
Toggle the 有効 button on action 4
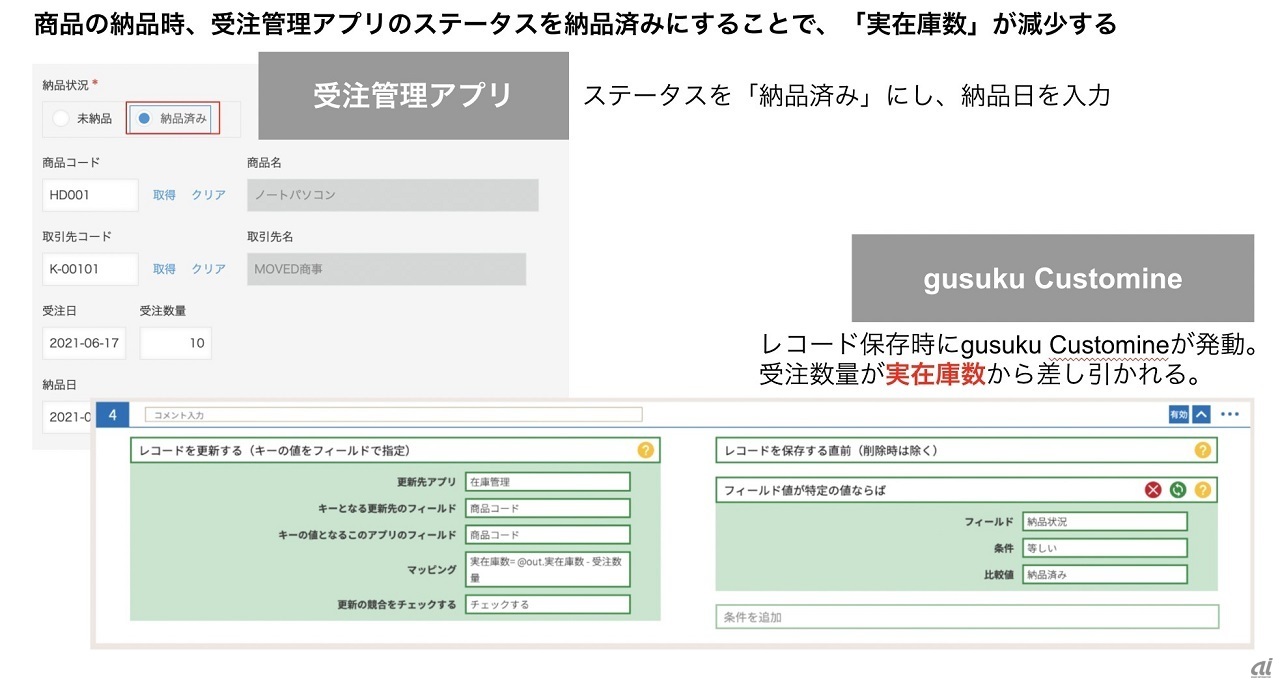point(1179,414)
